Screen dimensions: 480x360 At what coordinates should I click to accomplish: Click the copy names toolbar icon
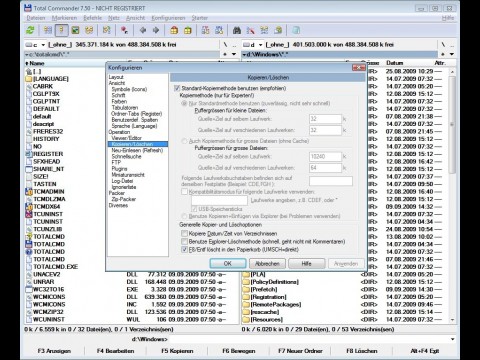[278, 30]
